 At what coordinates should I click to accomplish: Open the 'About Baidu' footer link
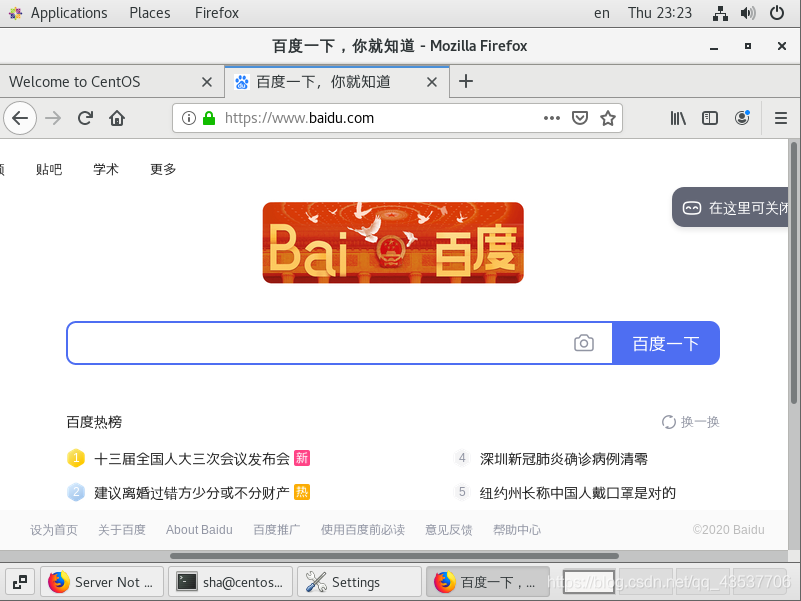[x=199, y=529]
